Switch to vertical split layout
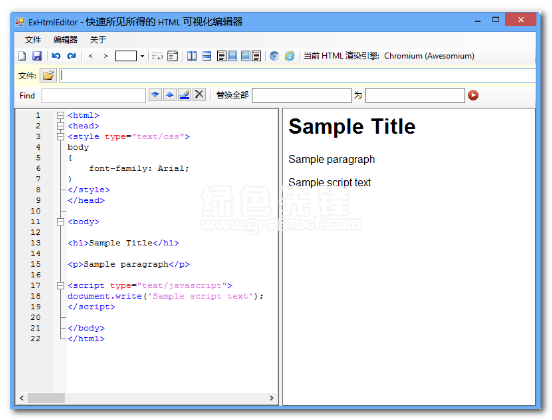552x420 pixels. click(192, 56)
